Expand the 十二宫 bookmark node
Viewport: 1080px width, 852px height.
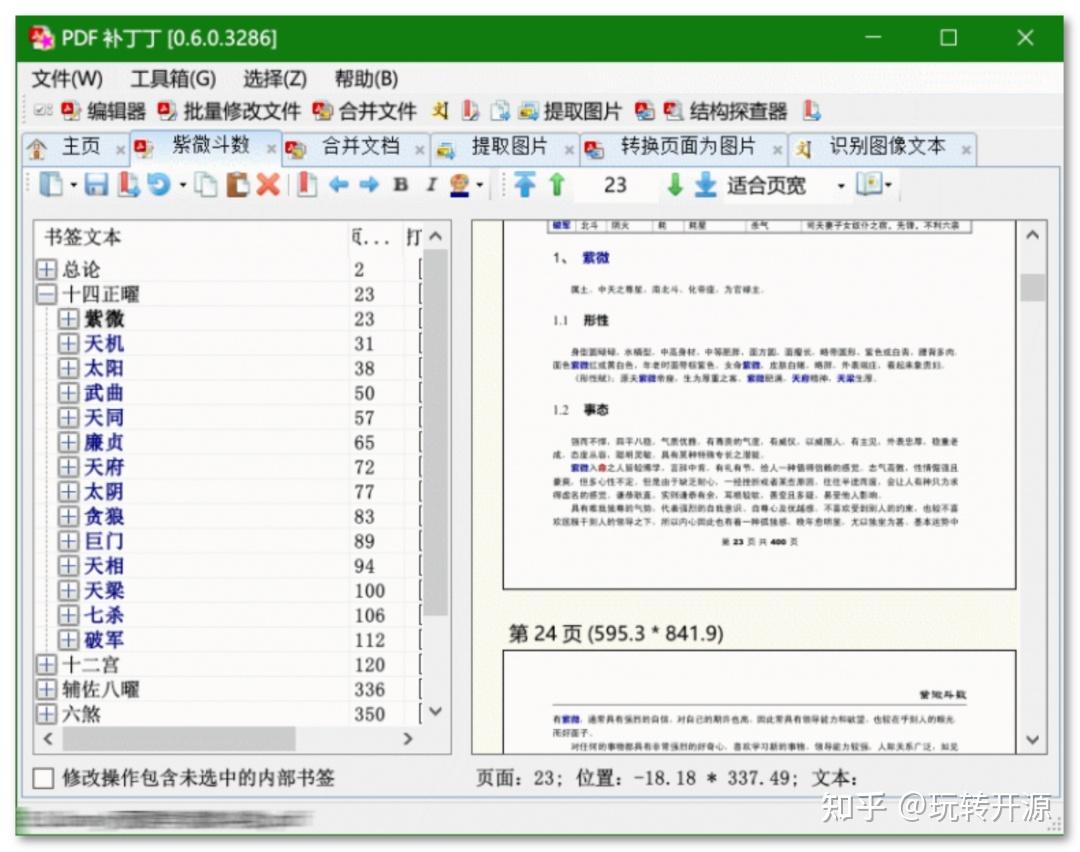point(45,662)
